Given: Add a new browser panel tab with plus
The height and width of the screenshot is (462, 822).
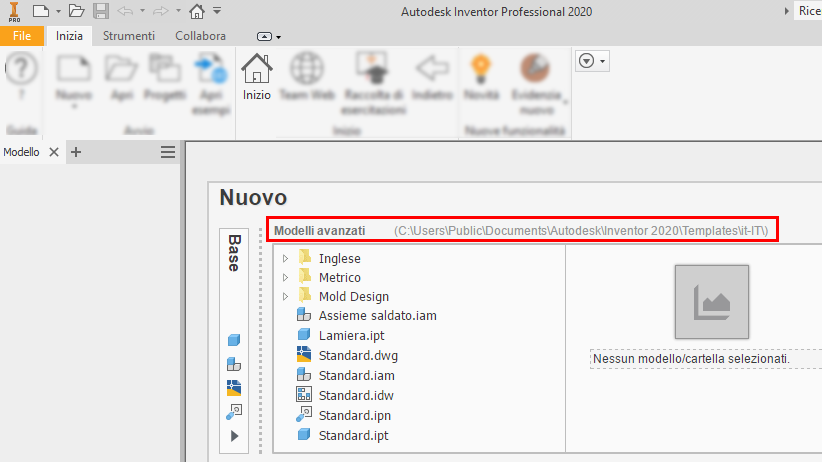Looking at the screenshot, I should tap(76, 152).
